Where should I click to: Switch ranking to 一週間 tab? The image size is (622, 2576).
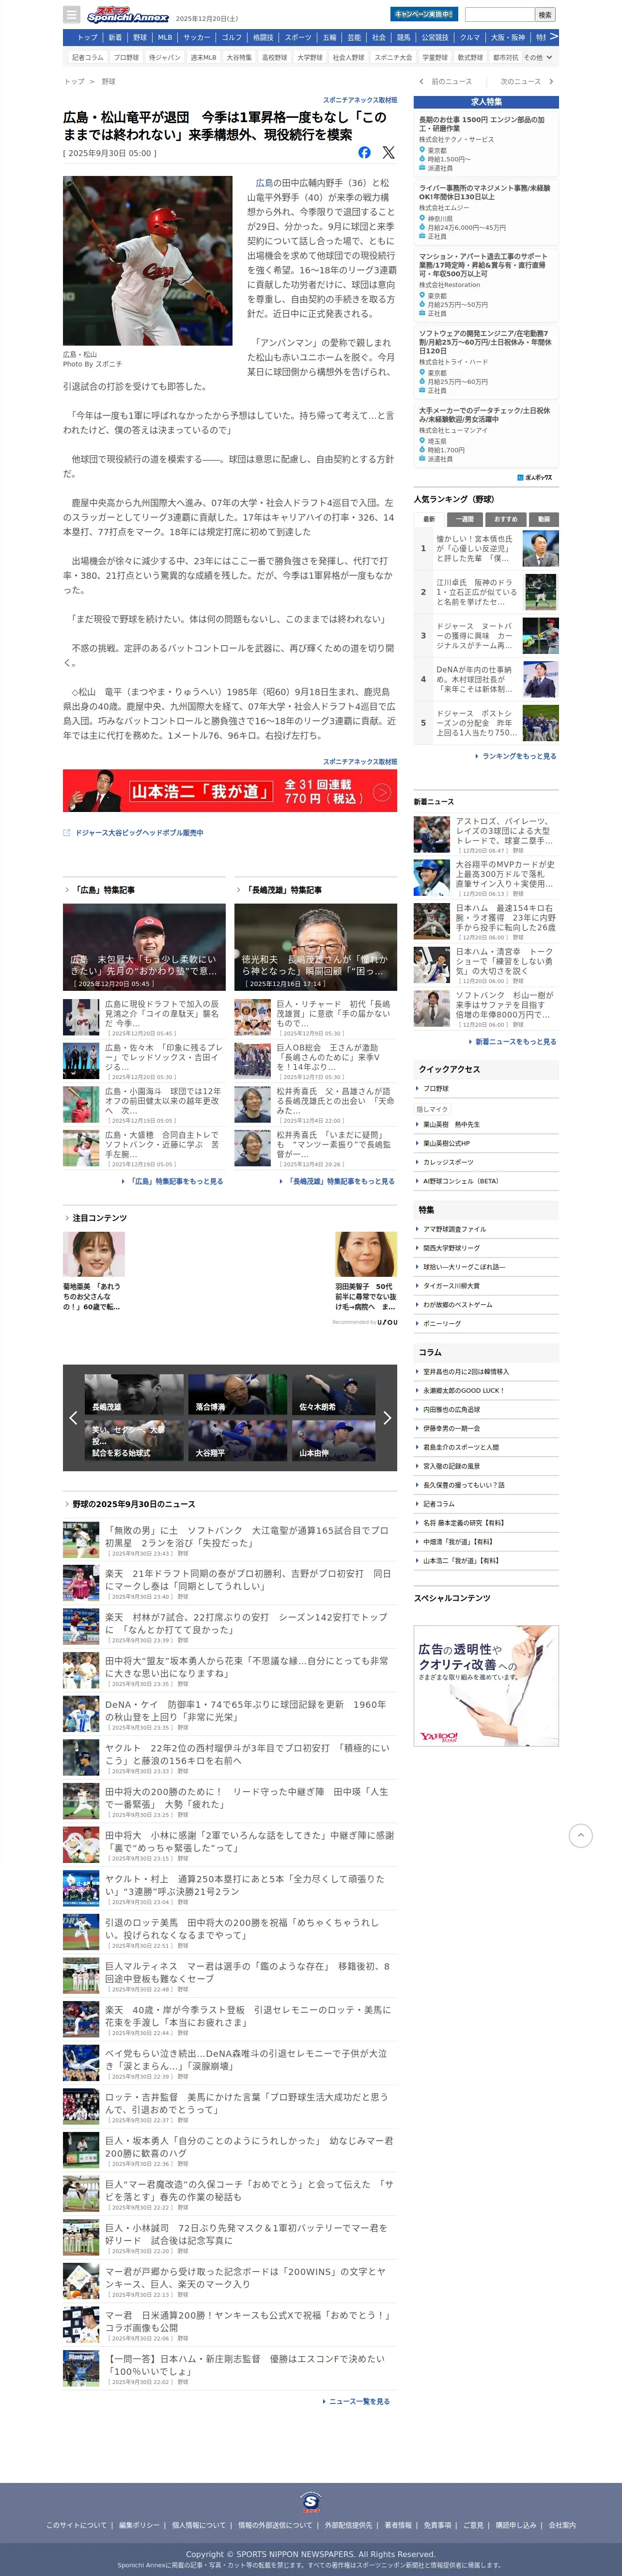coord(464,519)
